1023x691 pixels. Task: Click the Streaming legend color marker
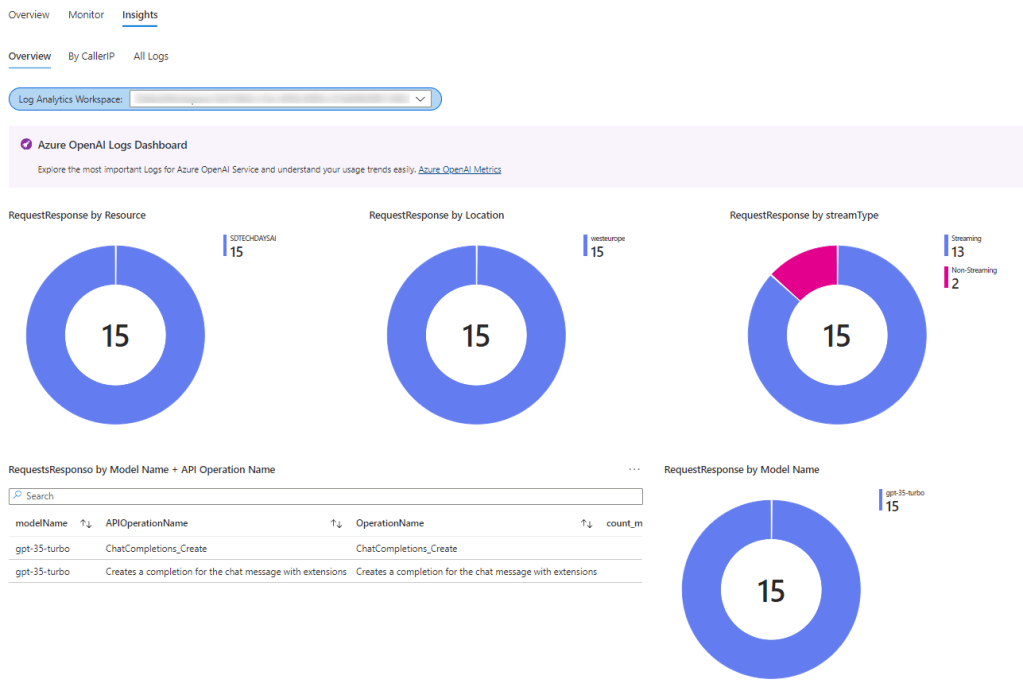tap(945, 245)
